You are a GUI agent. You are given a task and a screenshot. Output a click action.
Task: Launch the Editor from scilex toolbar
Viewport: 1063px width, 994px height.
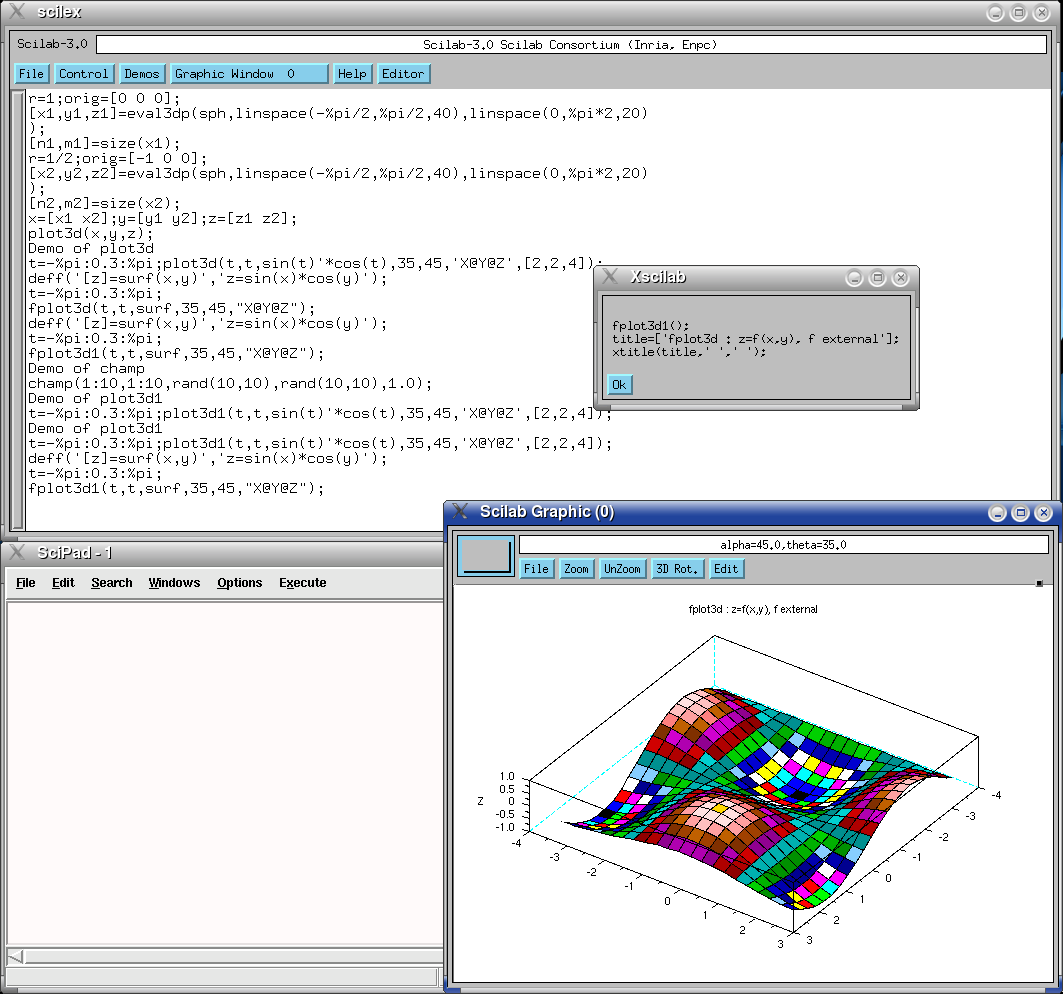pyautogui.click(x=403, y=74)
